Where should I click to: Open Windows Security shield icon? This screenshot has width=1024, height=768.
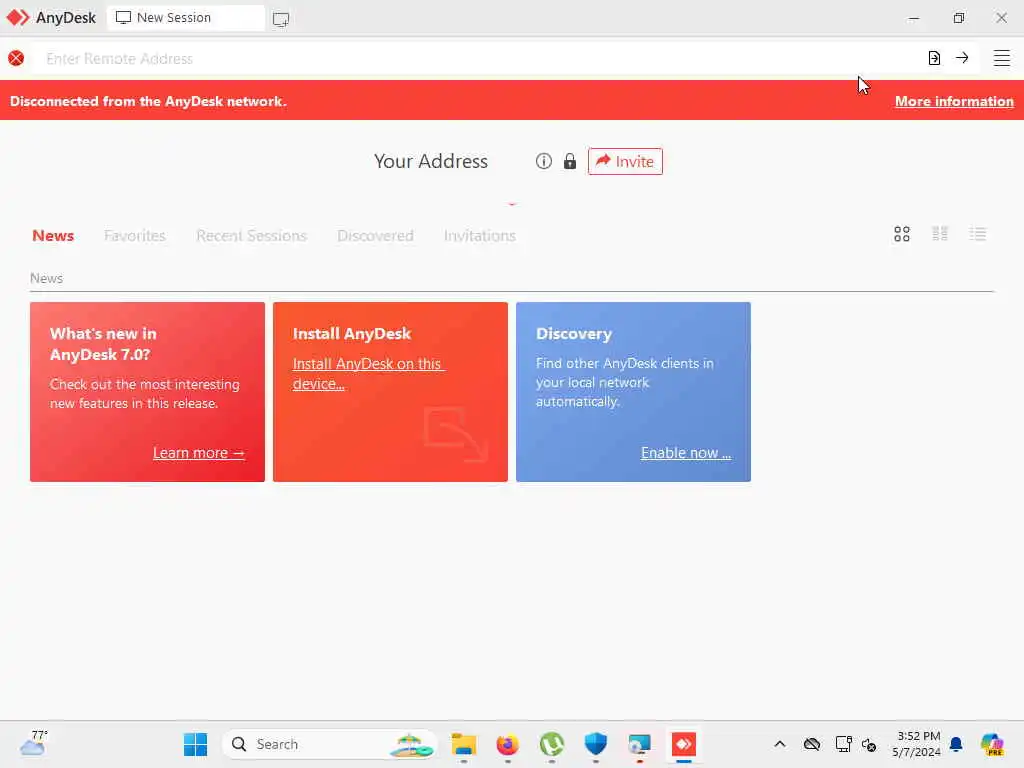596,744
